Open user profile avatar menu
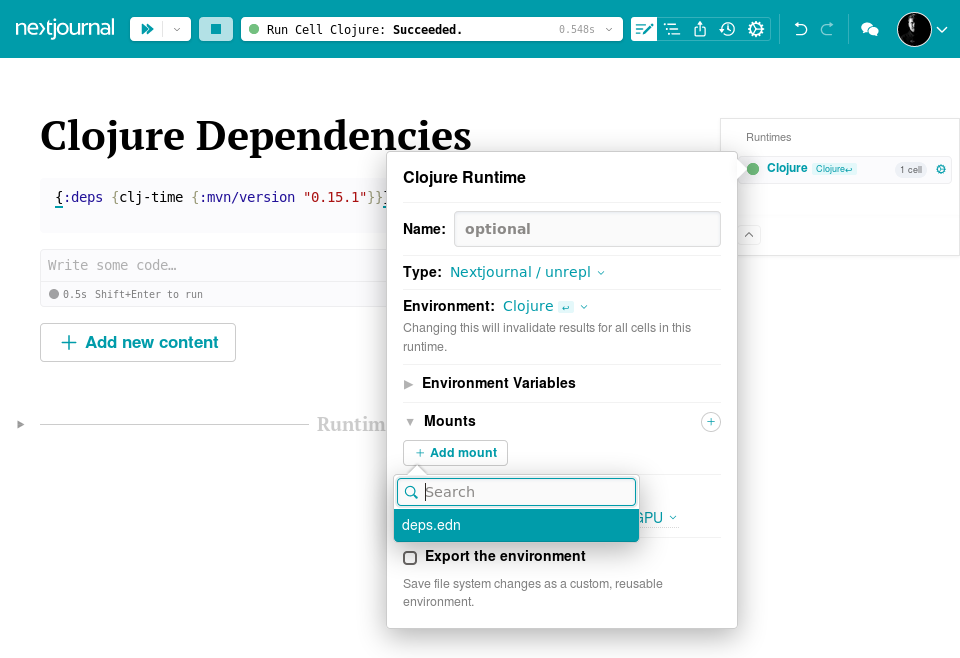 (914, 29)
